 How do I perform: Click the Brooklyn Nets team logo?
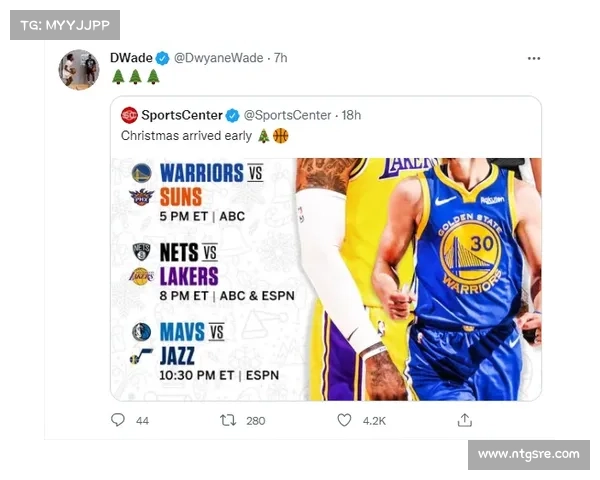point(141,252)
